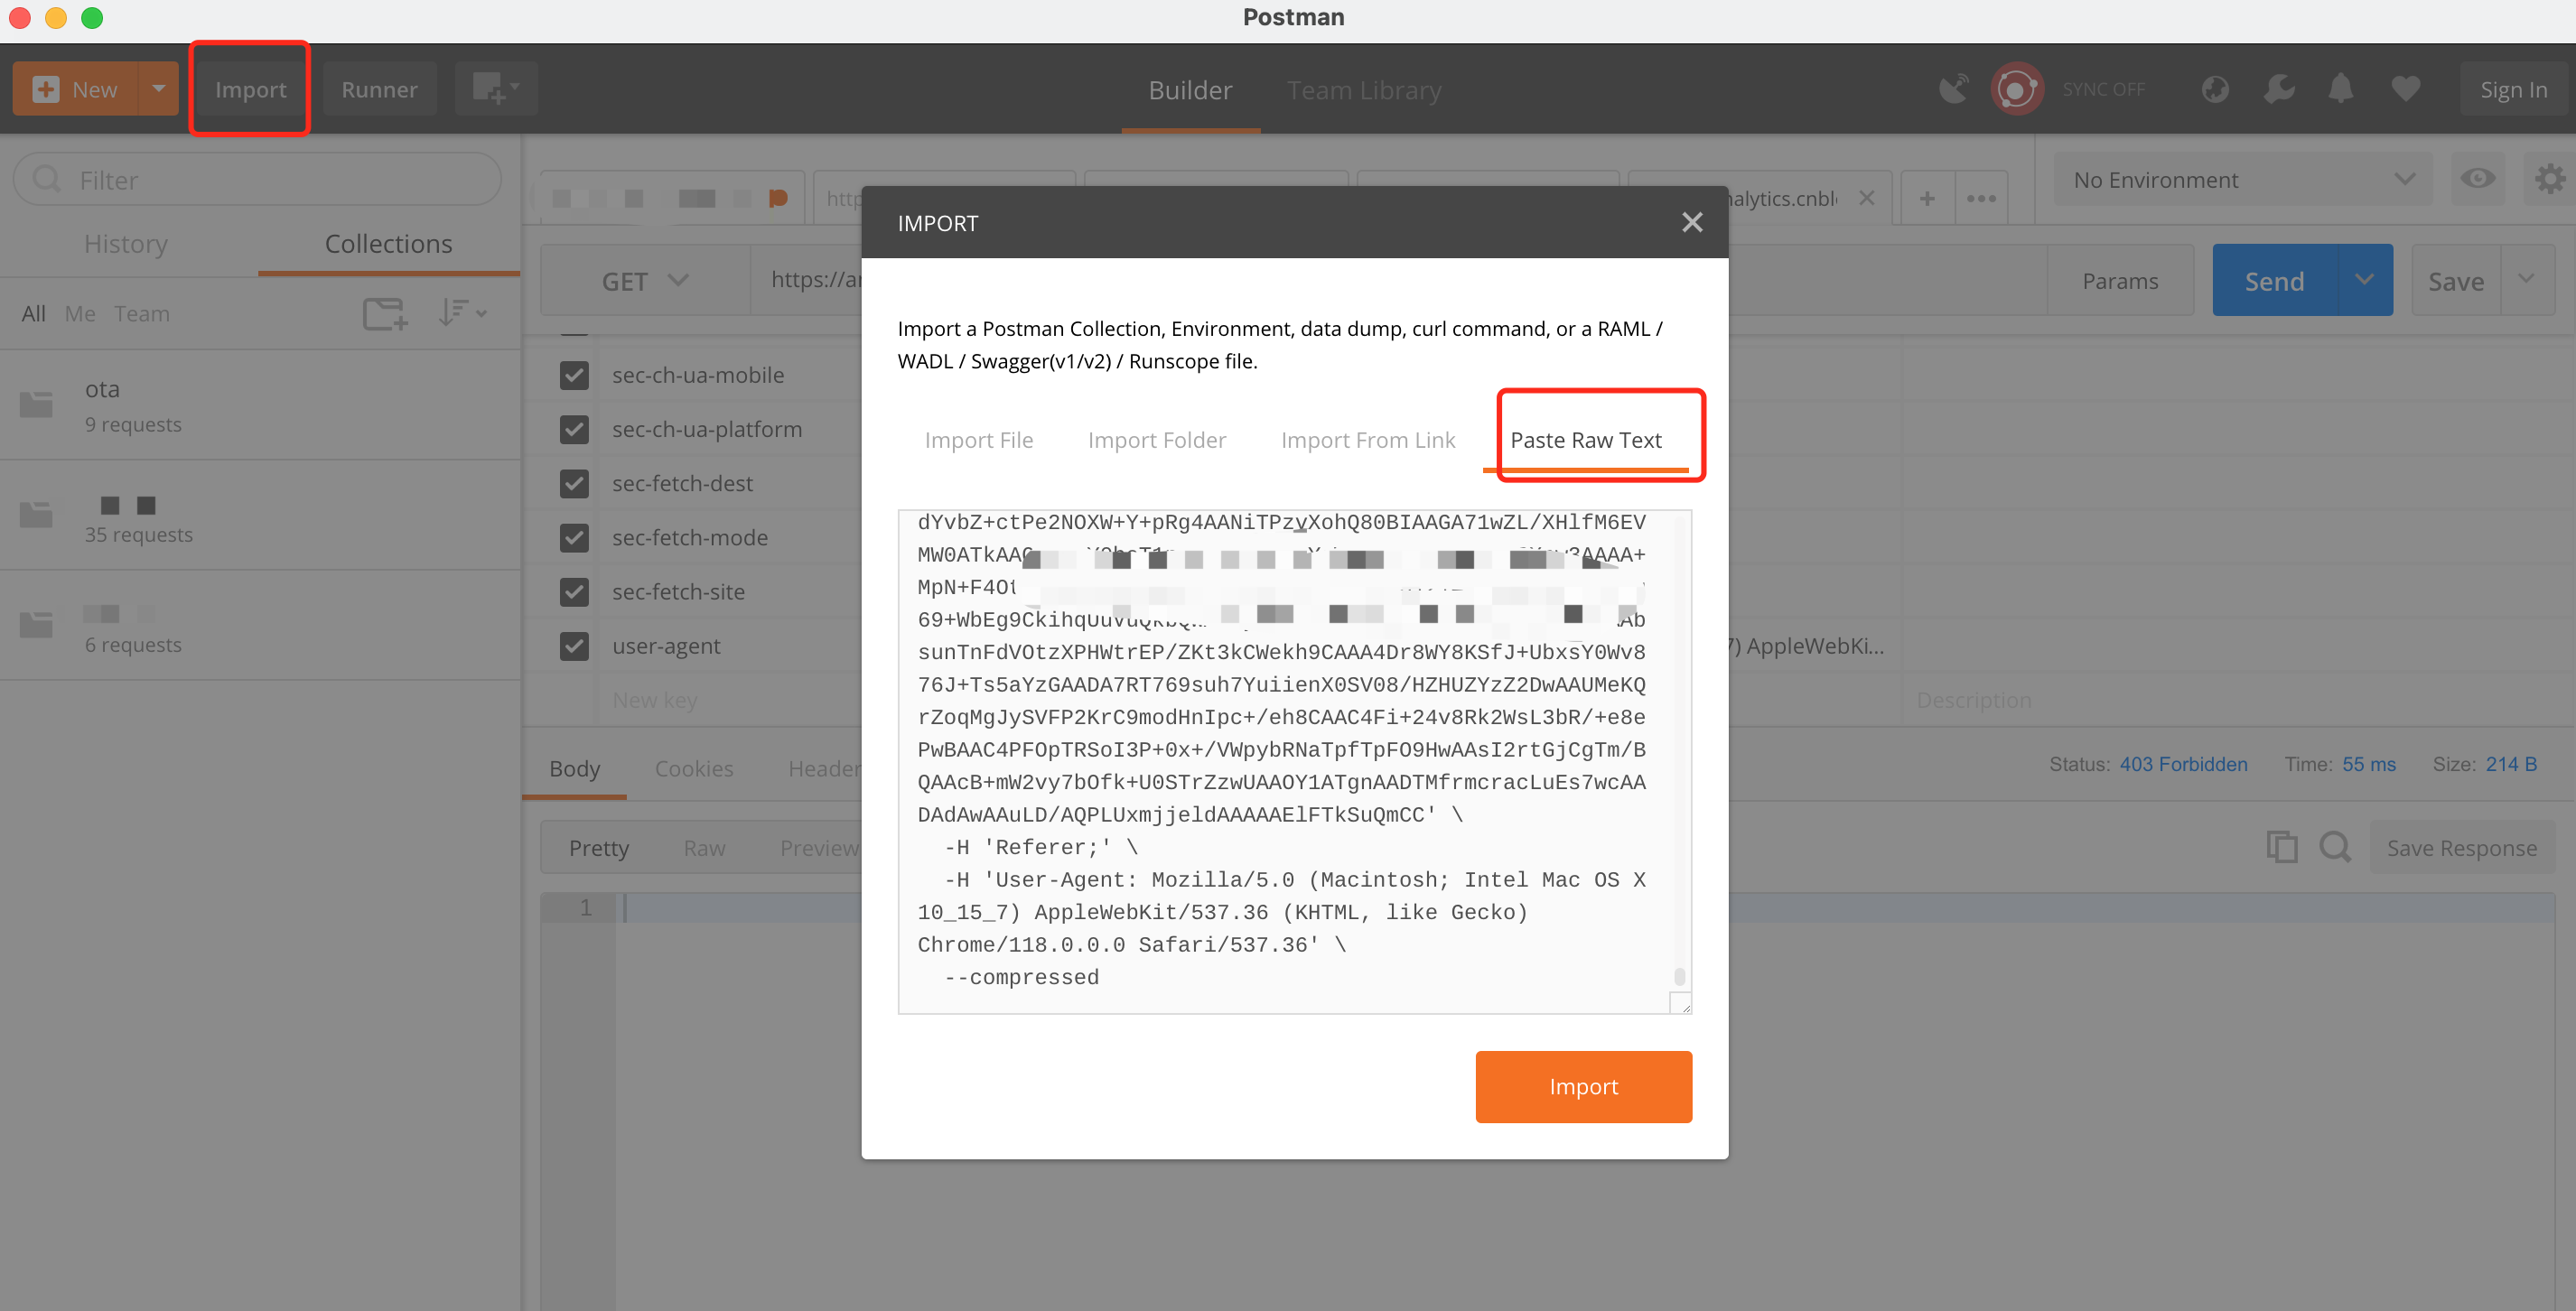Disable the sec-ch-ua-mobile header

click(x=574, y=375)
